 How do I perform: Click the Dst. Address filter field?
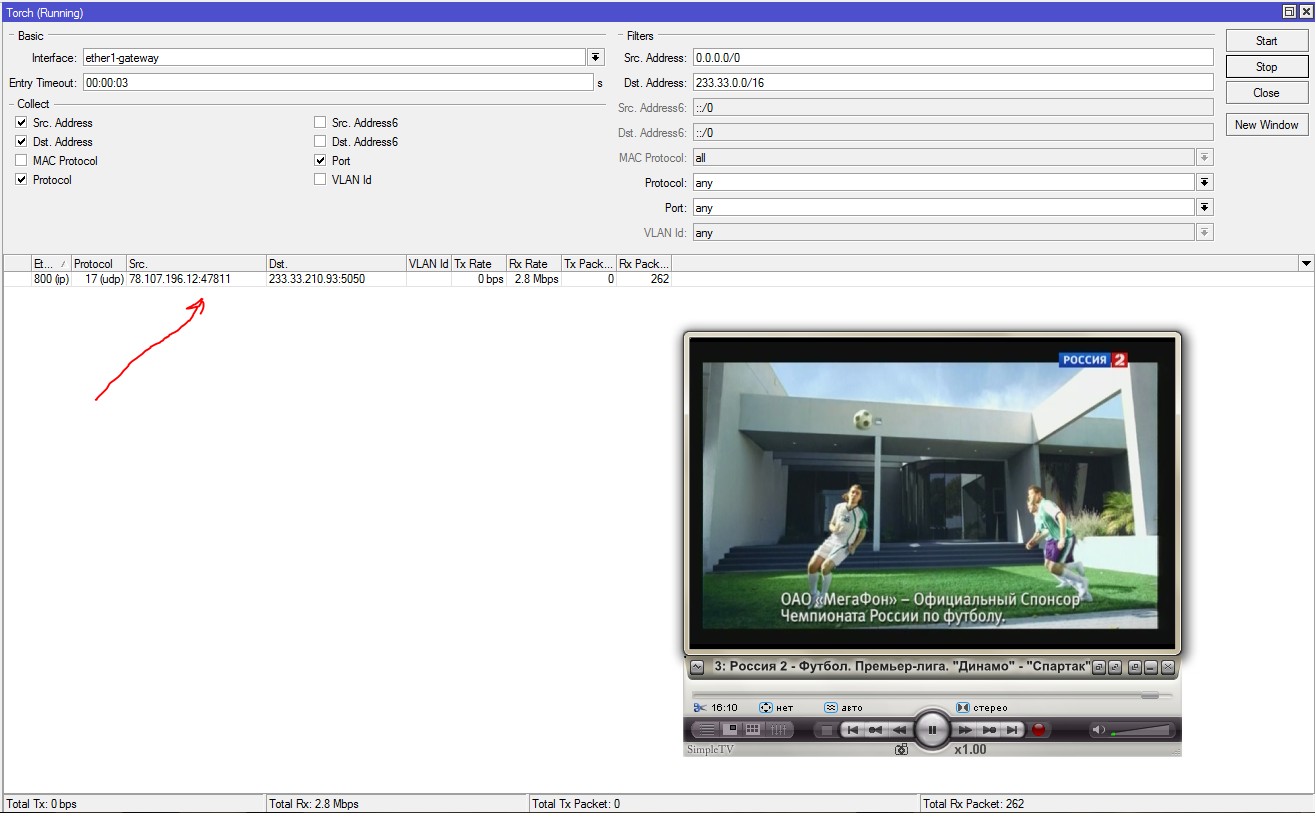(x=953, y=83)
